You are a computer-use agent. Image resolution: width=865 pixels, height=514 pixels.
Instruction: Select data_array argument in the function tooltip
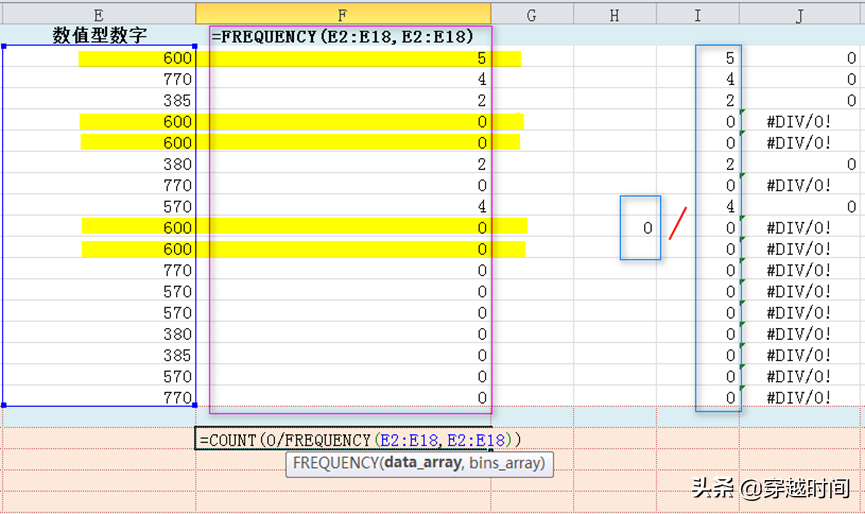pyautogui.click(x=423, y=463)
